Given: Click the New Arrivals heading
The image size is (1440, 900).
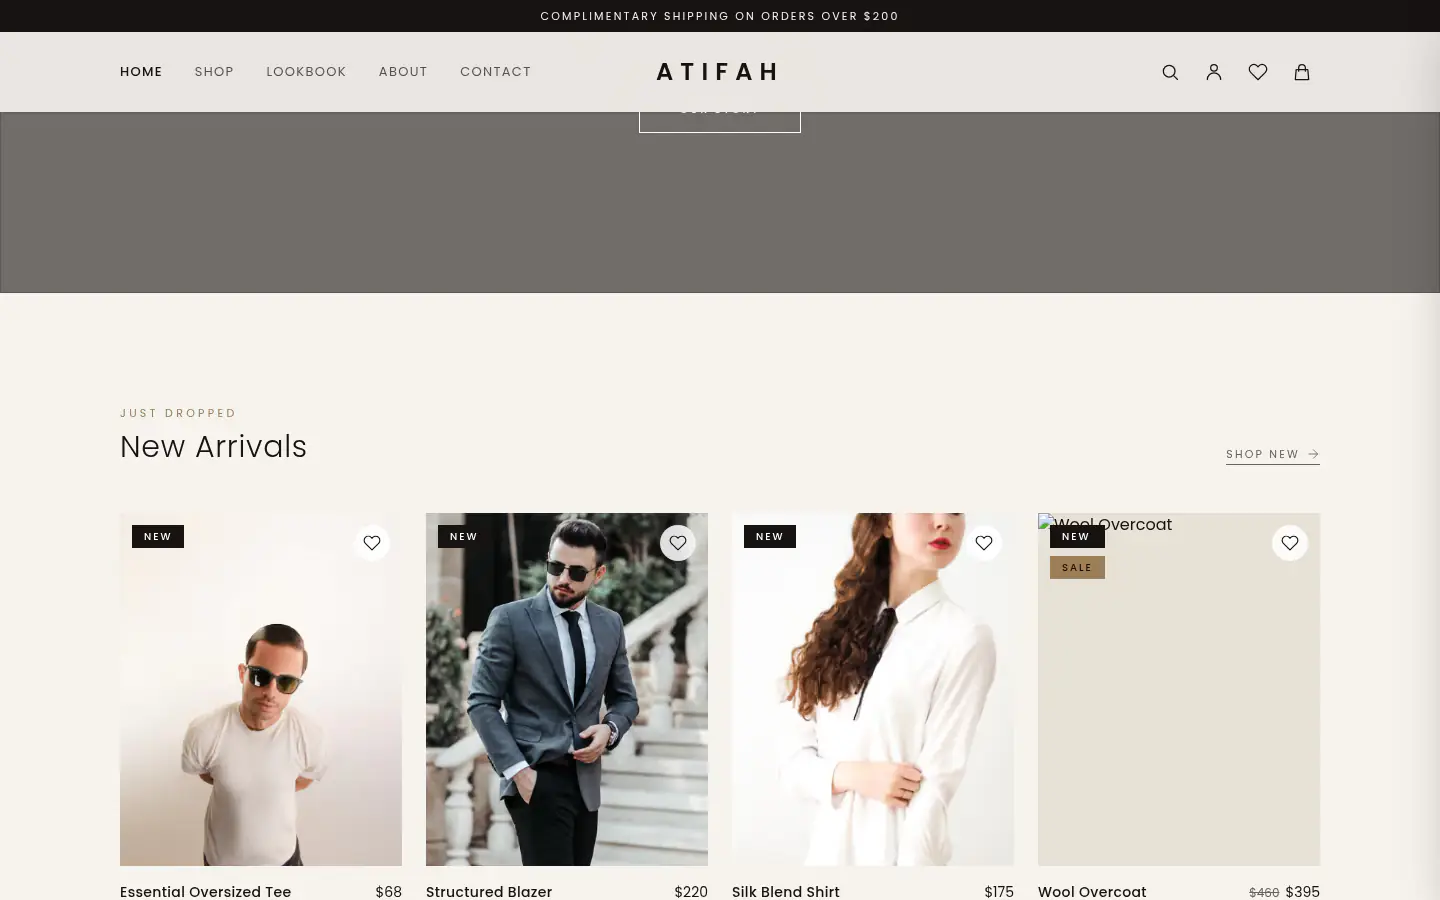Looking at the screenshot, I should [x=213, y=446].
